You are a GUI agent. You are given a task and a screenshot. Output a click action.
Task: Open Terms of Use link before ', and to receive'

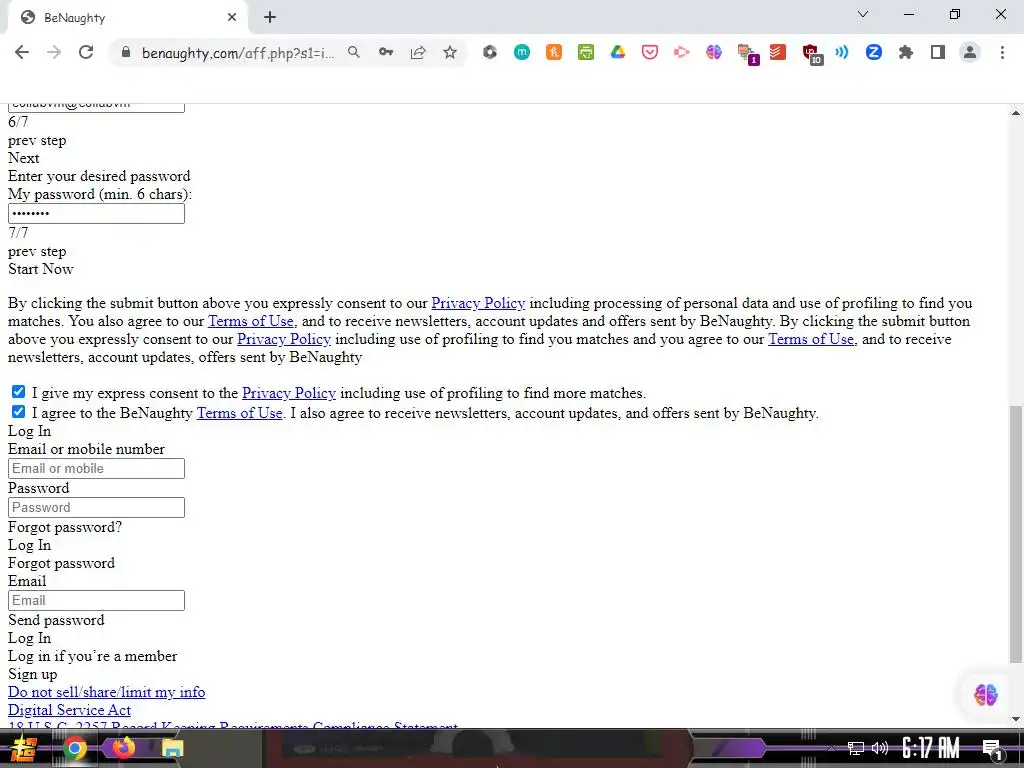click(810, 340)
